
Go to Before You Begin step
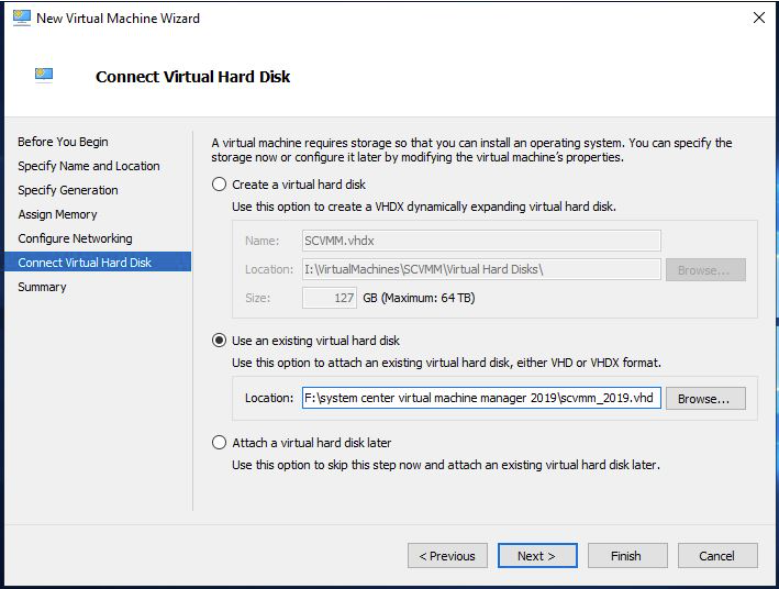pyautogui.click(x=63, y=142)
